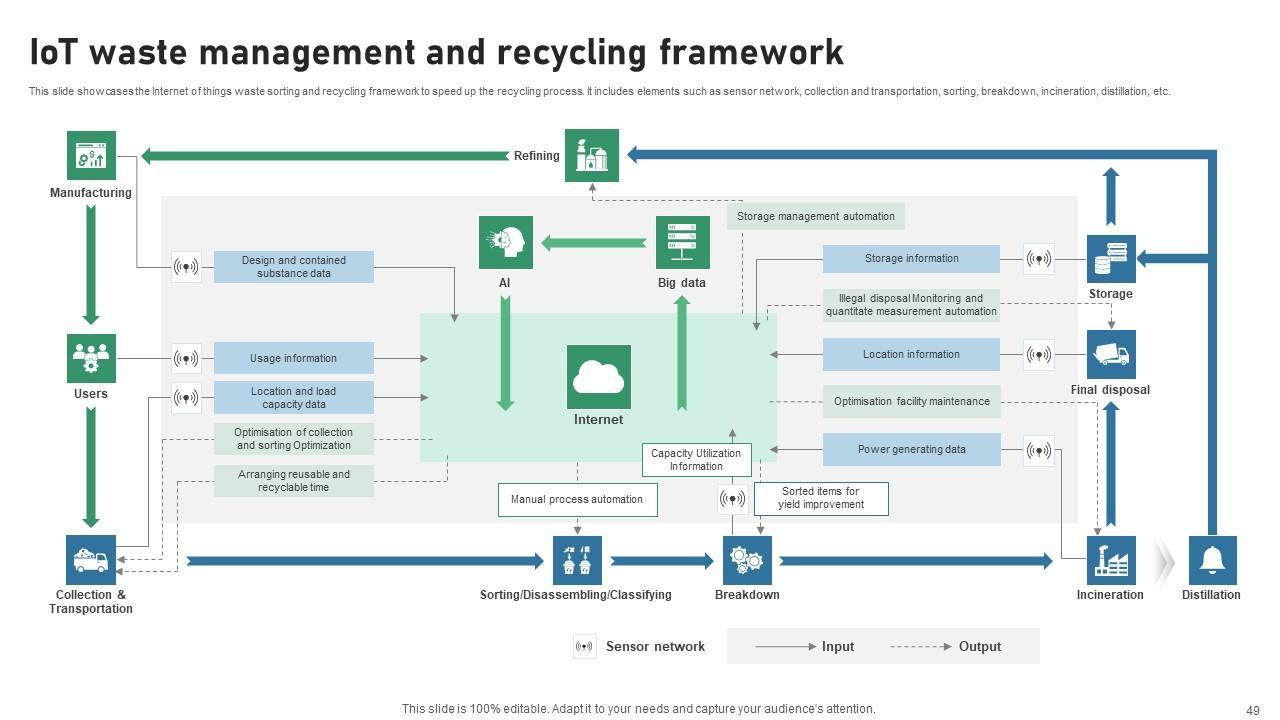The image size is (1280, 720).
Task: Select the slide title text
Action: 436,52
